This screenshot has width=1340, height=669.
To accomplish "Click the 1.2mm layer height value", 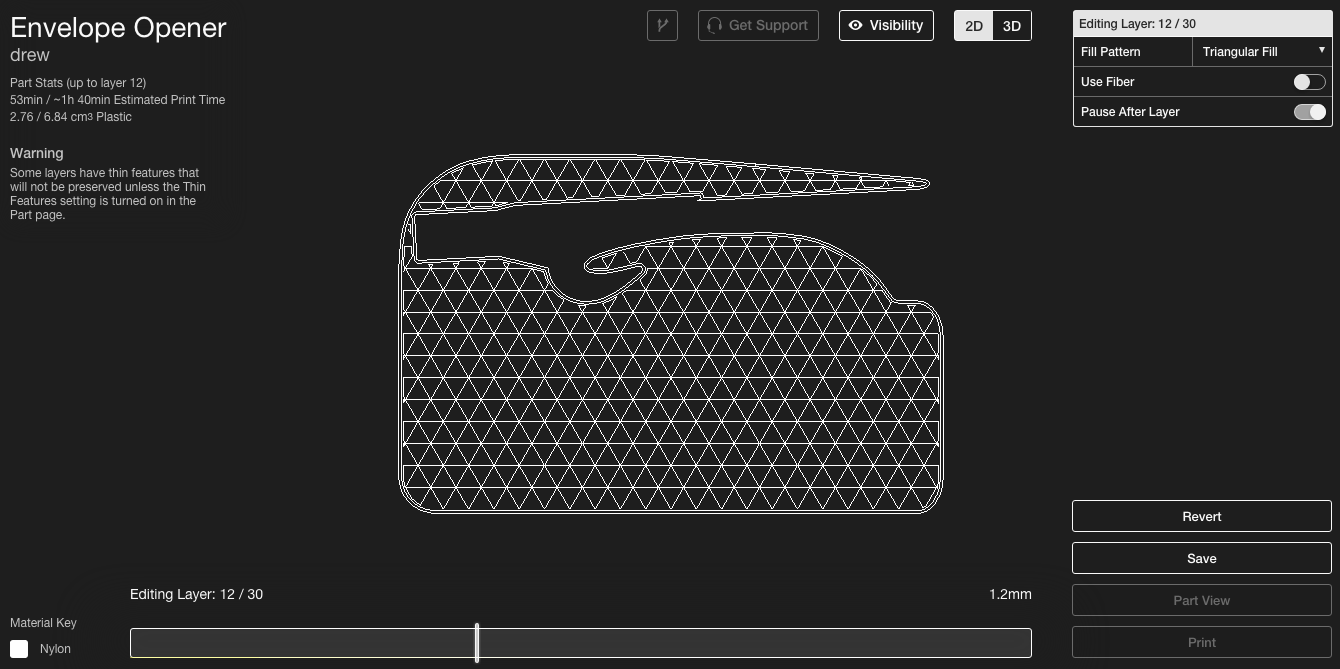I will pyautogui.click(x=1010, y=594).
